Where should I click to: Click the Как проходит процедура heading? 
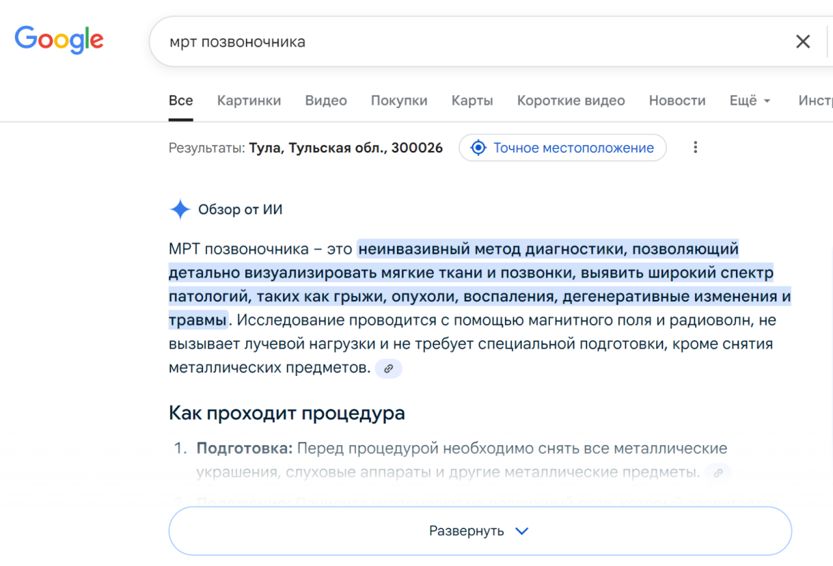pos(287,413)
